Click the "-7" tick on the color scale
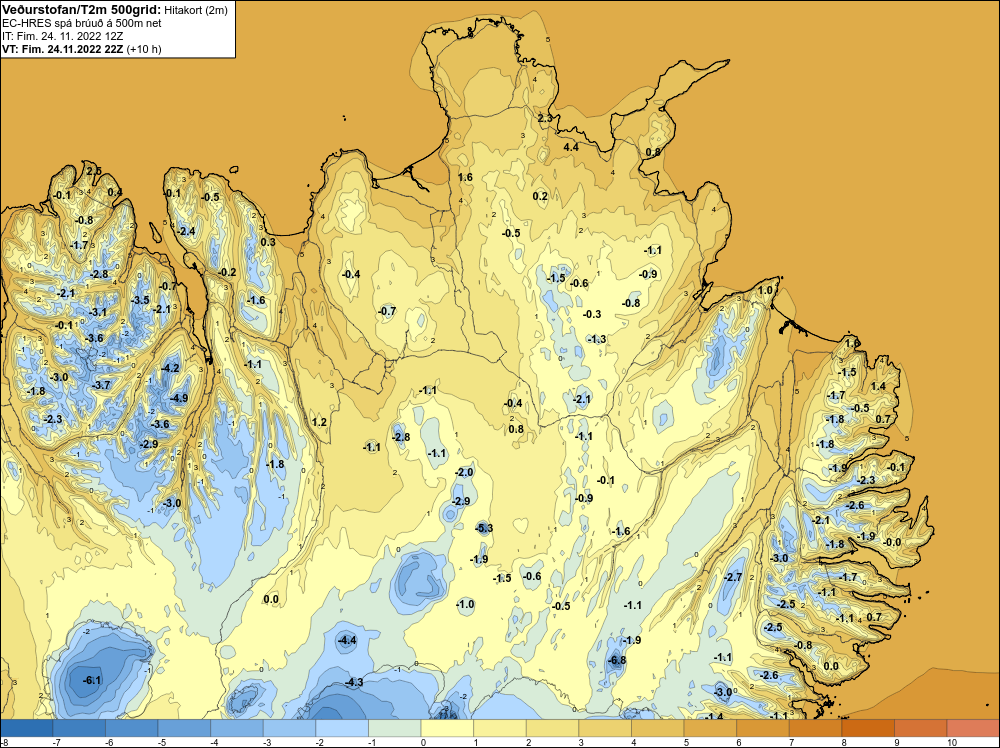The height and width of the screenshot is (748, 1000). click(56, 742)
